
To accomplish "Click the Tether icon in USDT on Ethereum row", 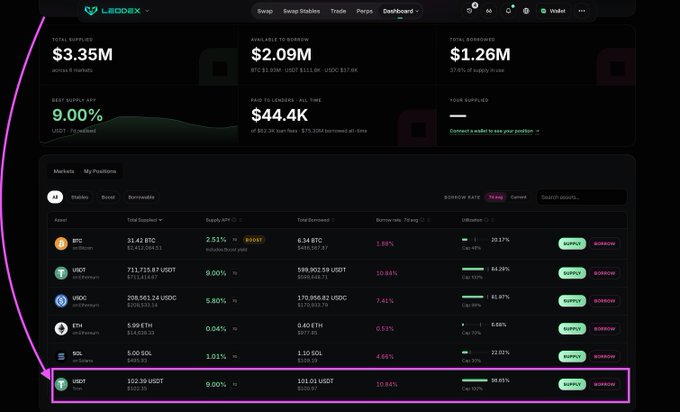I will [61, 273].
